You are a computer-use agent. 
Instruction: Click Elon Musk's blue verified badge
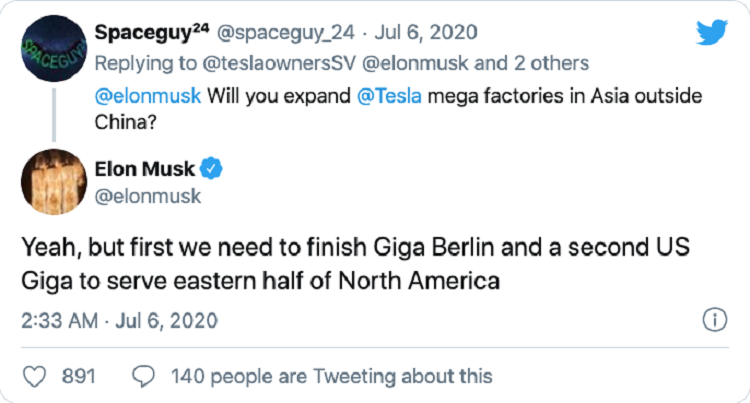(x=212, y=168)
